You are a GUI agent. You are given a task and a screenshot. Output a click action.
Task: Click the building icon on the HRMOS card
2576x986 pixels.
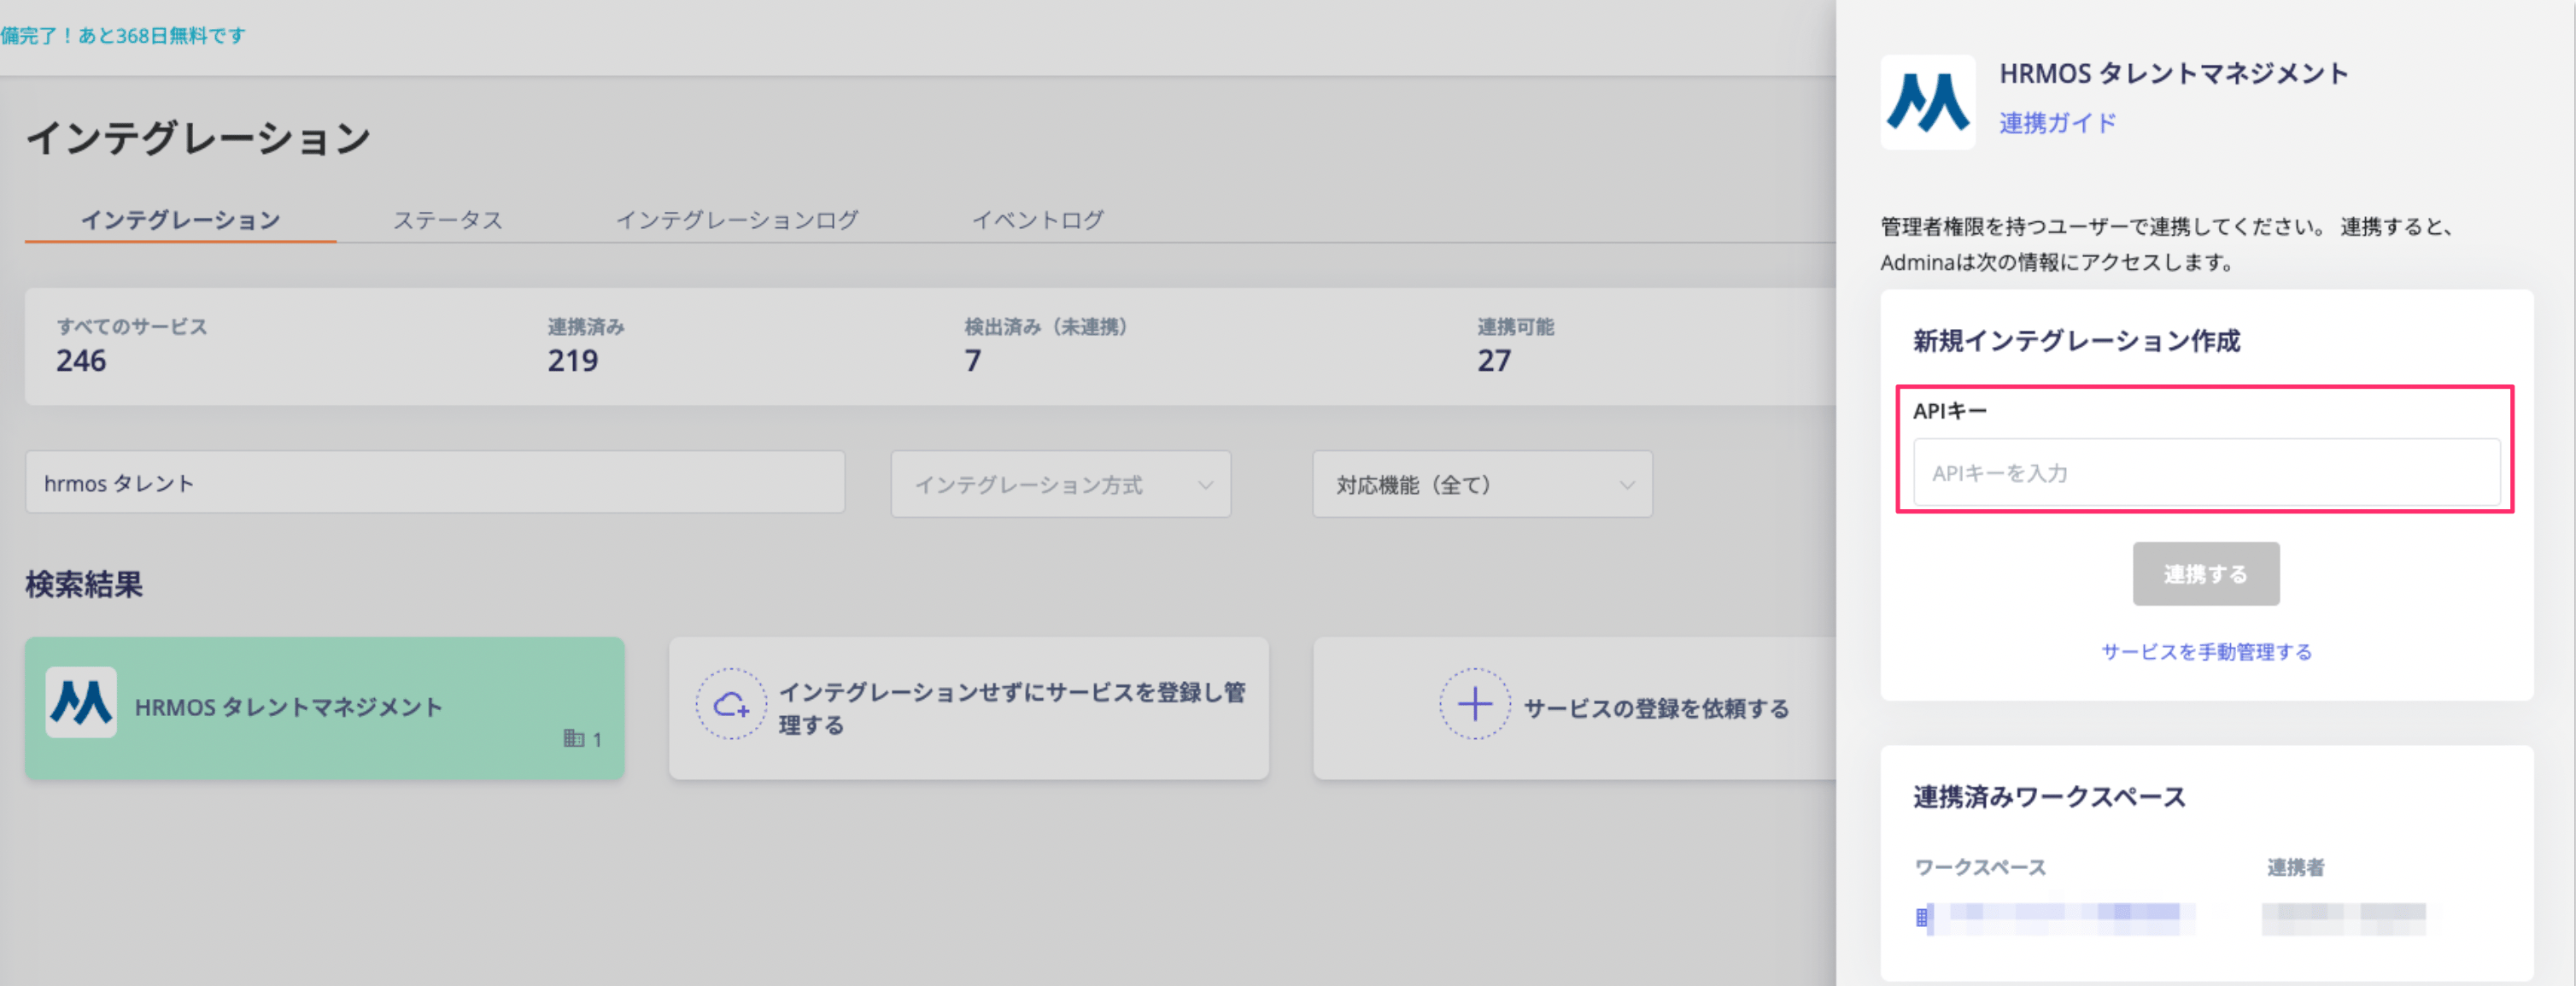point(573,738)
